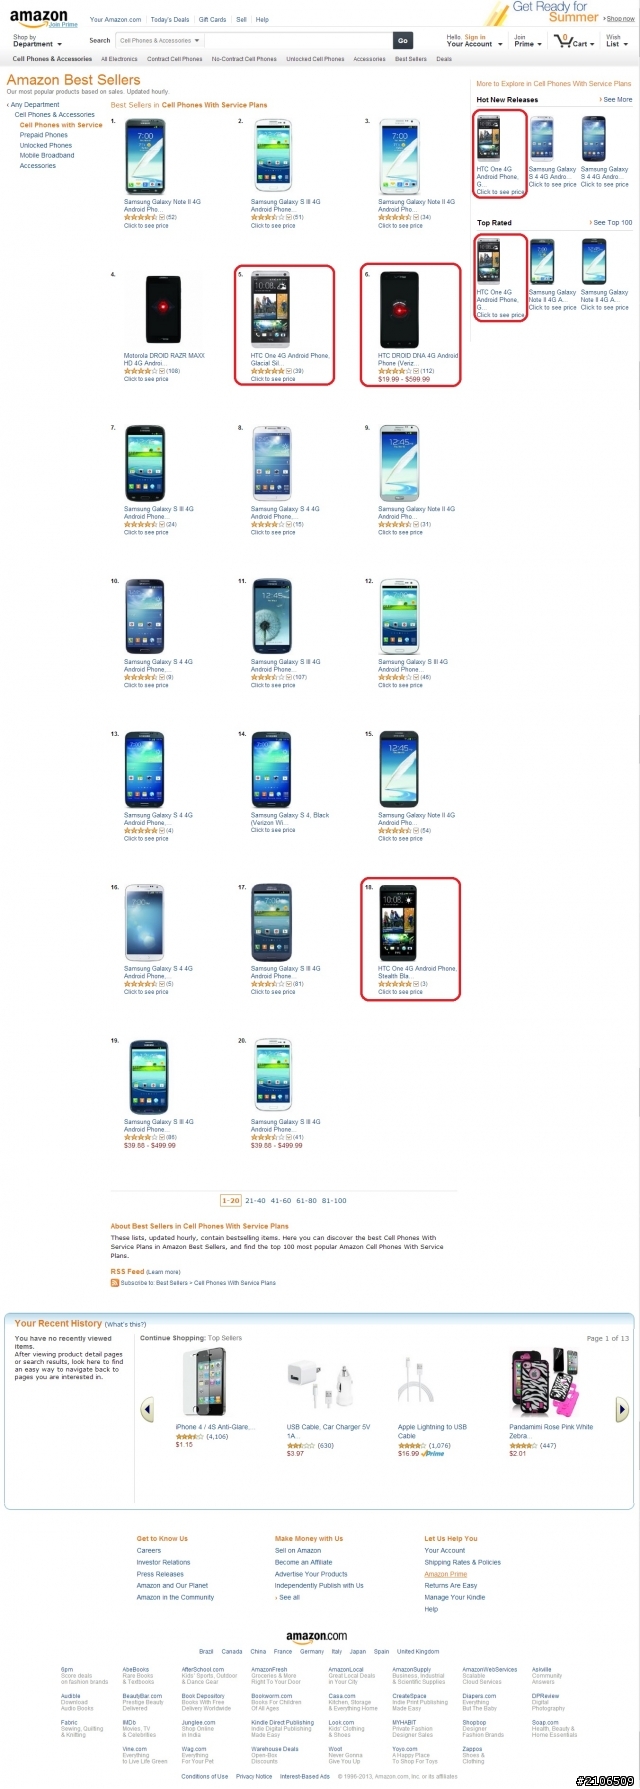
Task: Open the search category dropdown
Action: click(159, 41)
